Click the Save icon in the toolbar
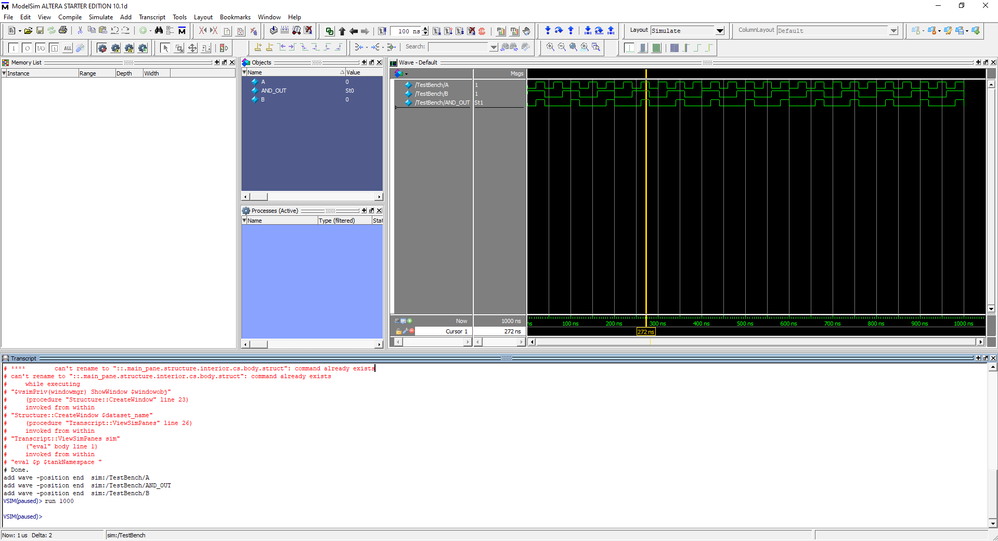Image resolution: width=998 pixels, height=541 pixels. (39, 31)
